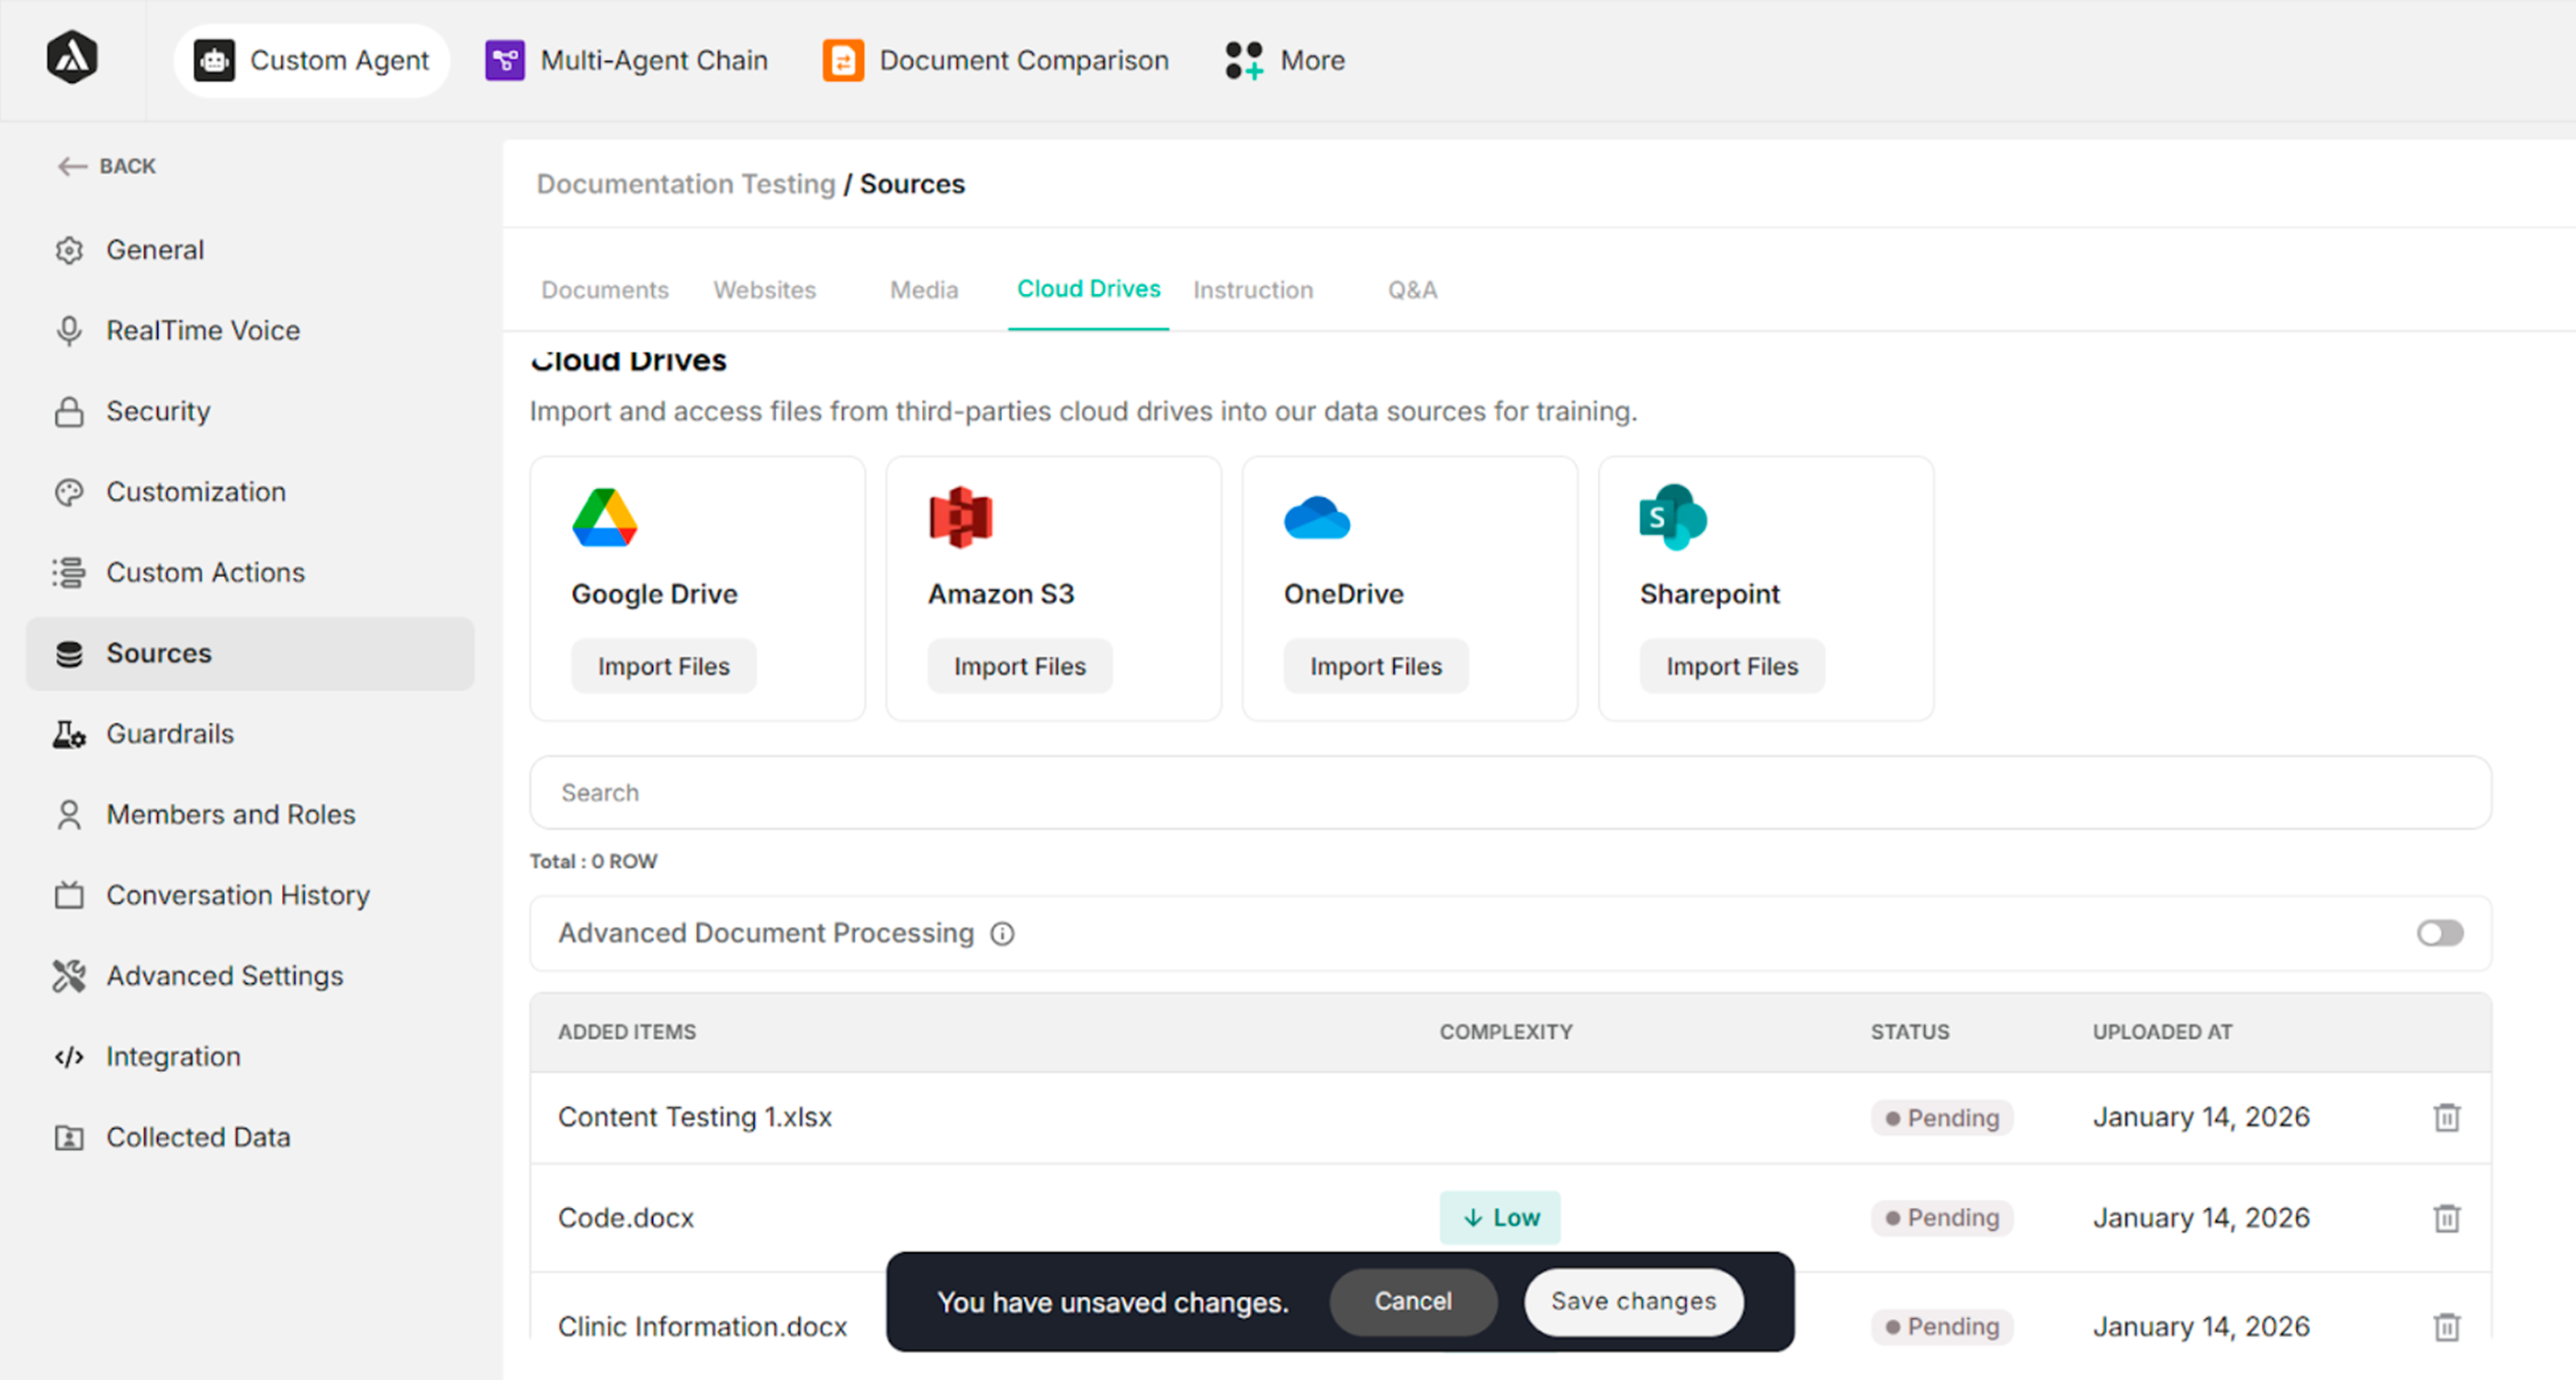This screenshot has width=2576, height=1380.
Task: Open Custom Actions section
Action: 250,573
